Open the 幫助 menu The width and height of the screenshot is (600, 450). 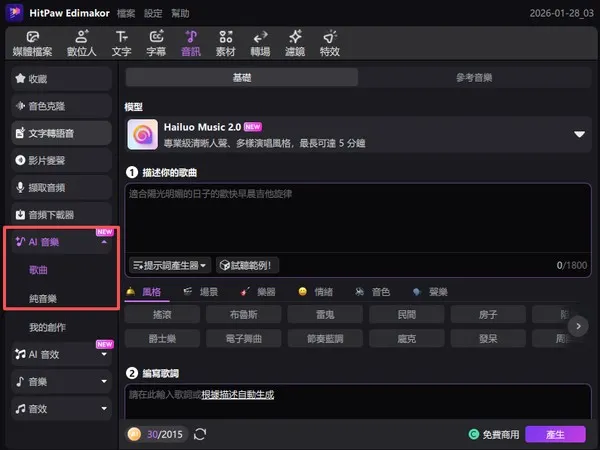(180, 13)
